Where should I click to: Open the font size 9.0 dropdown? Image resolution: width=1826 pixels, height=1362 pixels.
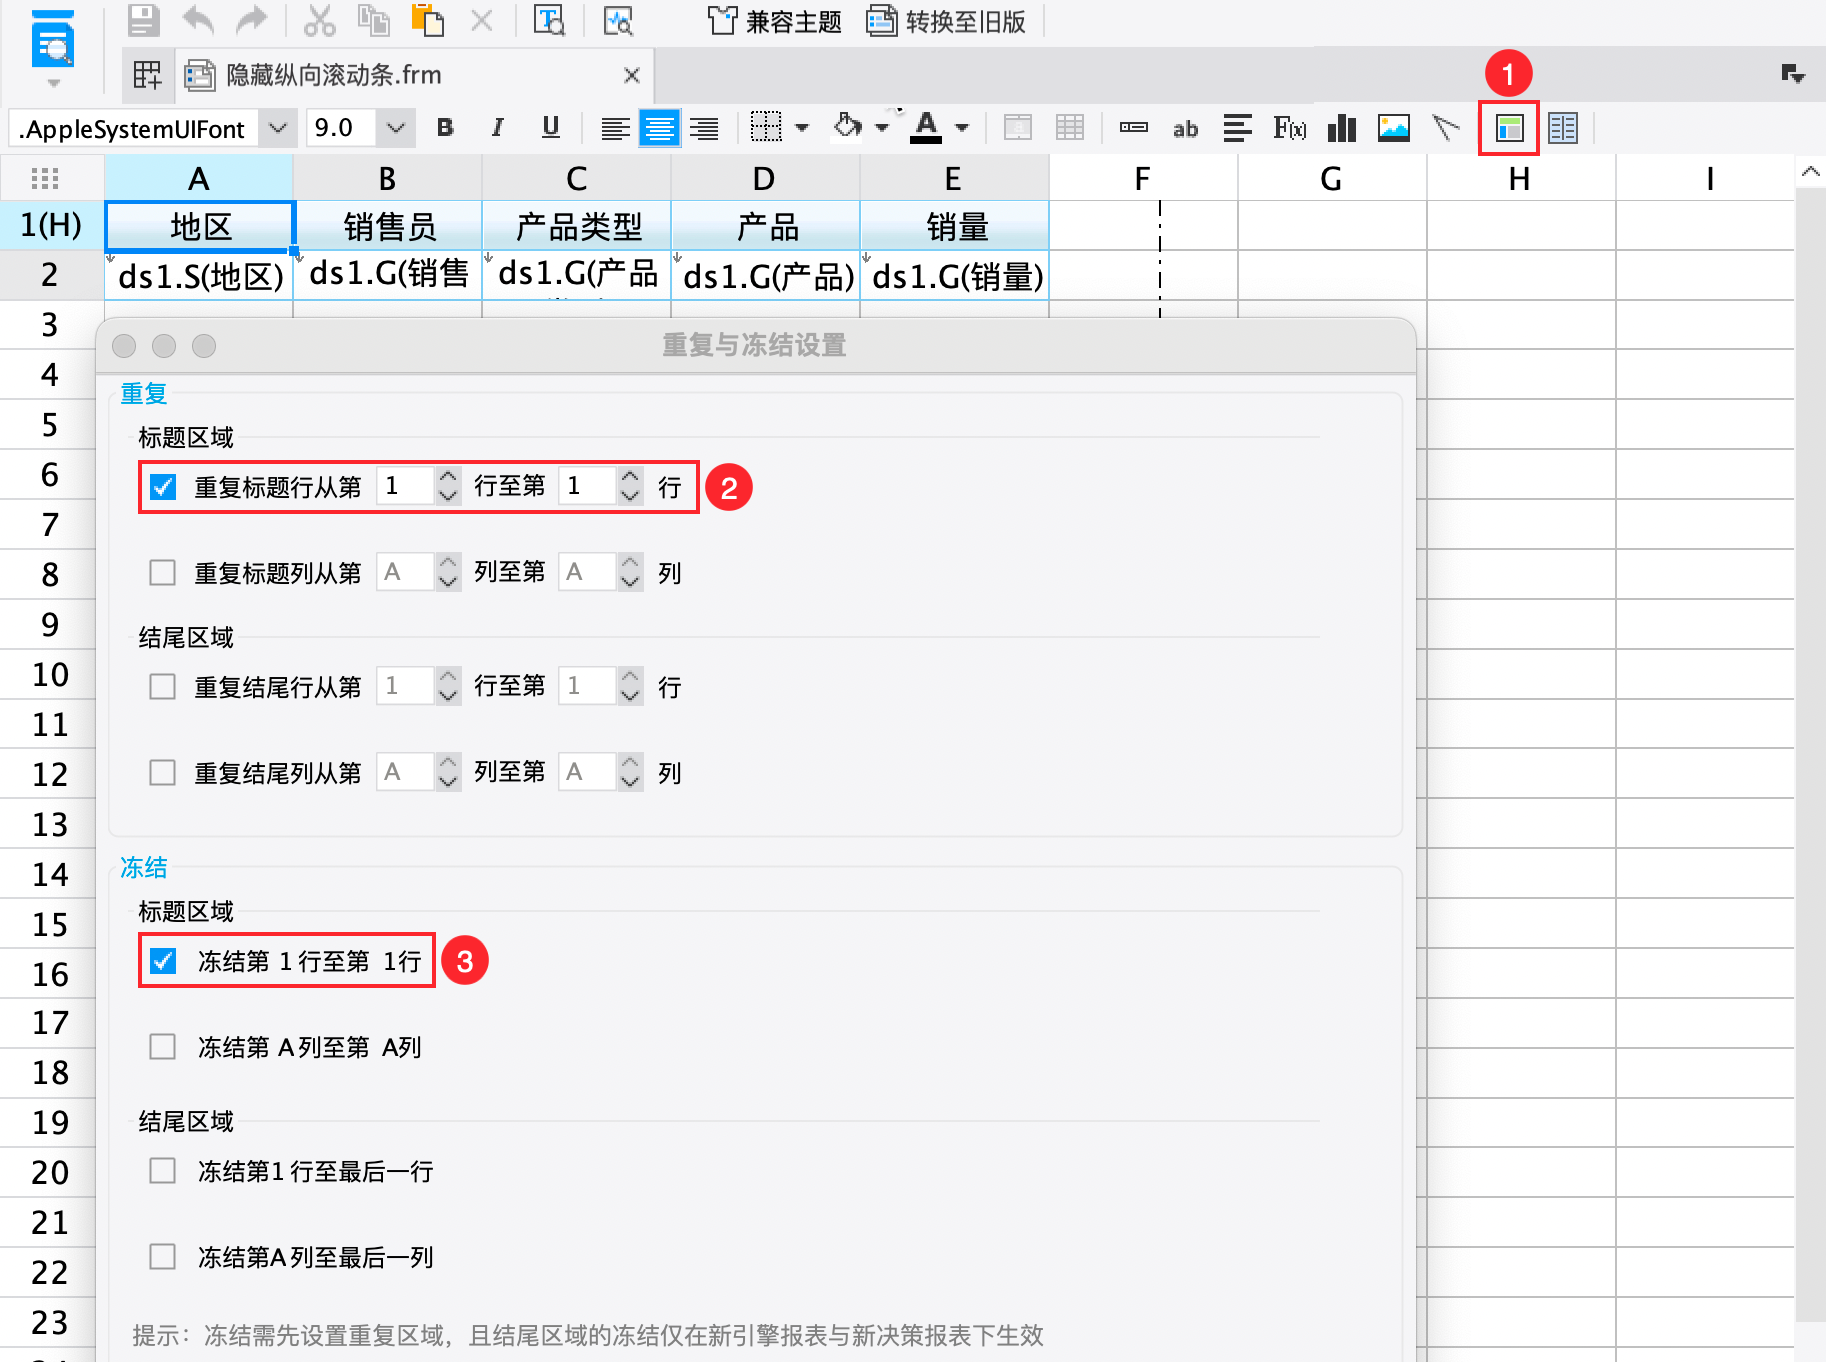tap(396, 128)
